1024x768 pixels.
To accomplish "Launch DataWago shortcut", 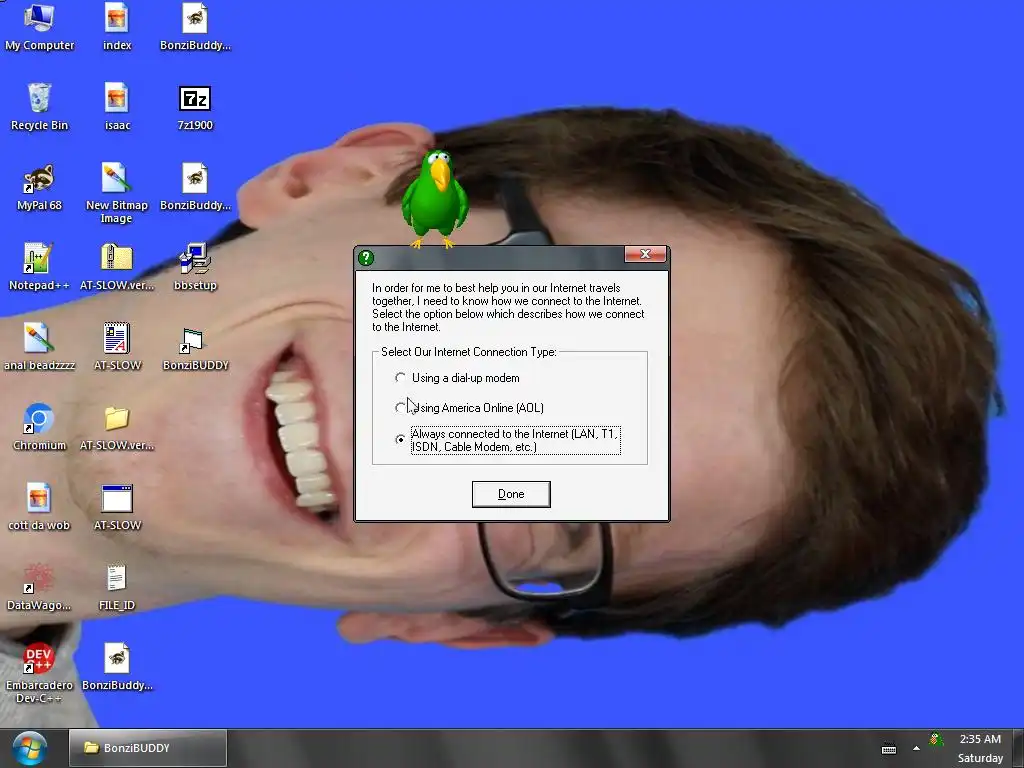I will [39, 586].
